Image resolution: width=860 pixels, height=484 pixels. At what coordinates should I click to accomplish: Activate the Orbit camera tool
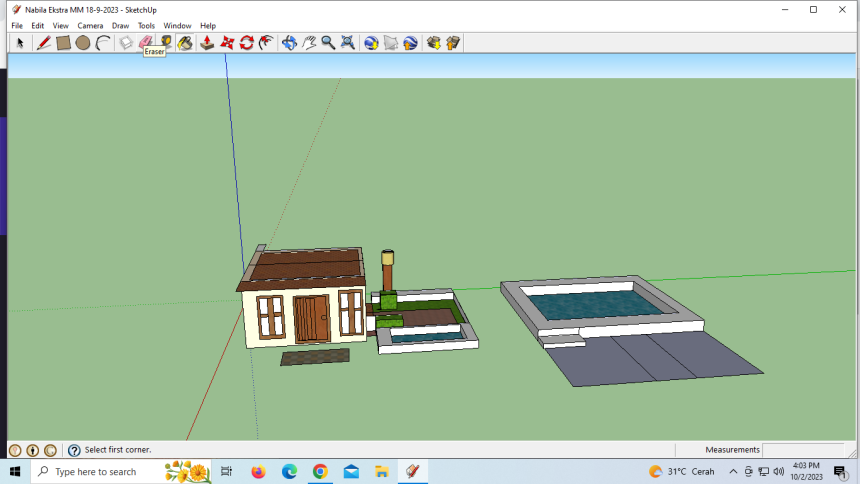coord(289,43)
